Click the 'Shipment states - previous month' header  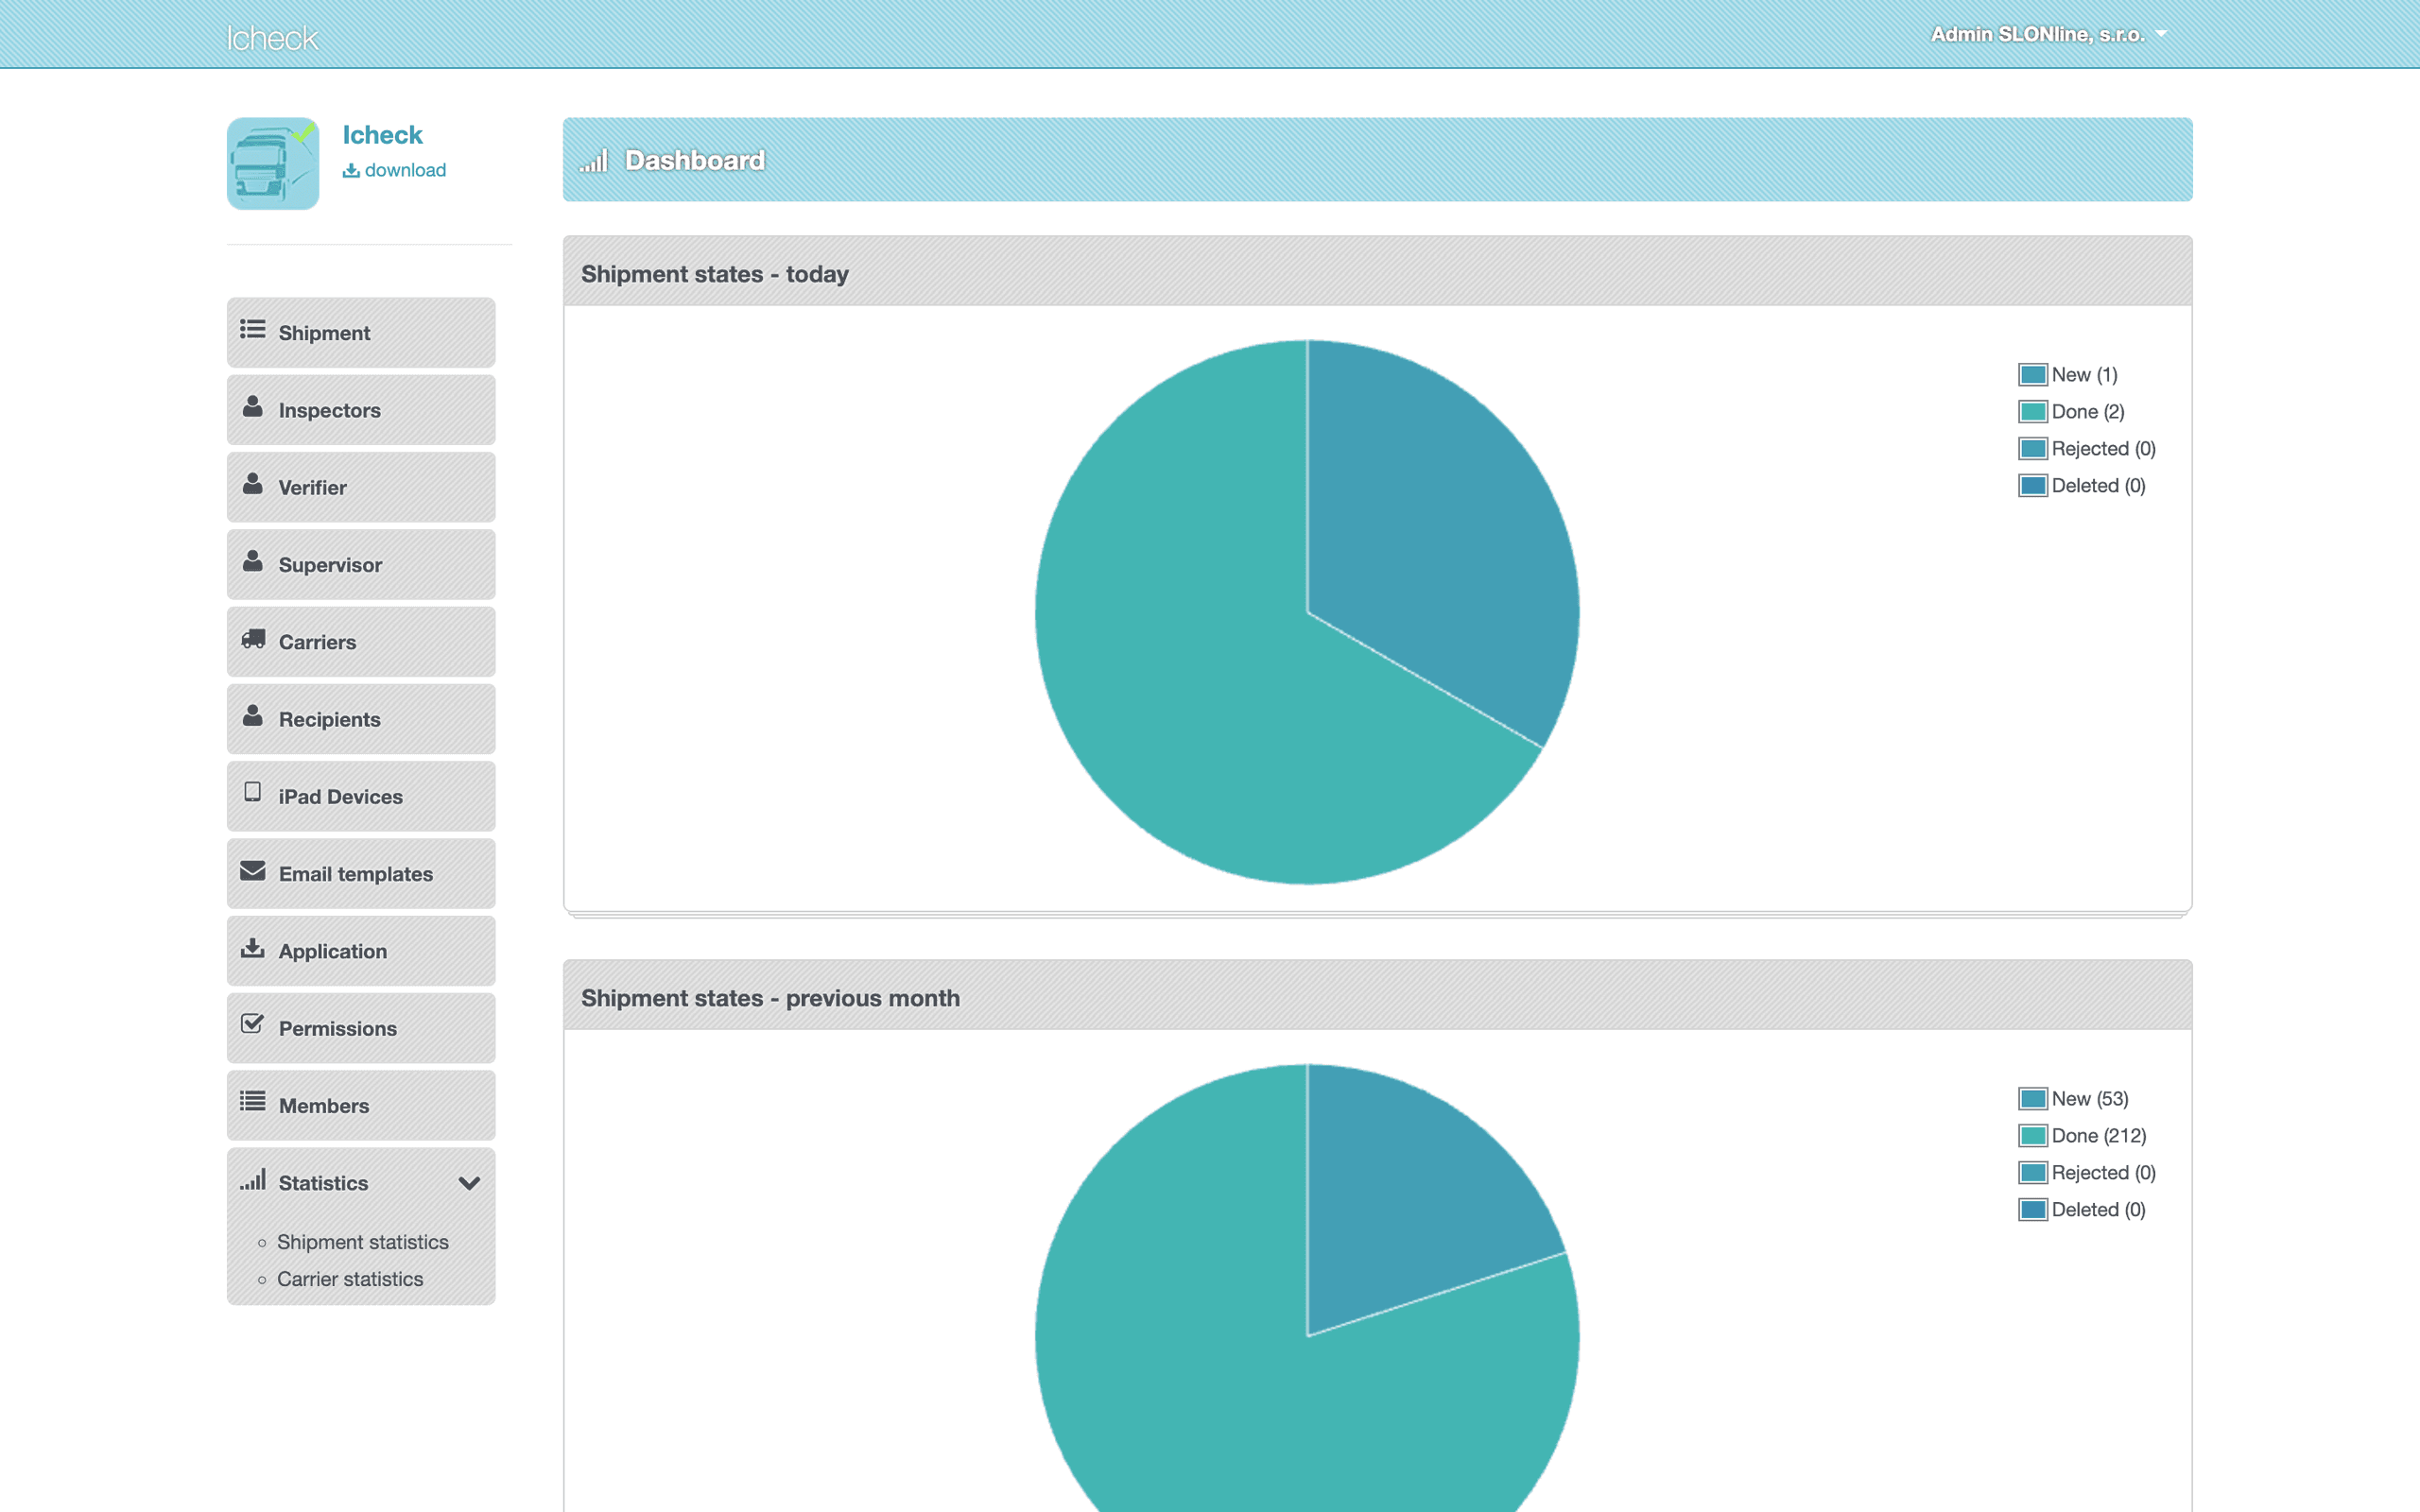[x=1377, y=996]
